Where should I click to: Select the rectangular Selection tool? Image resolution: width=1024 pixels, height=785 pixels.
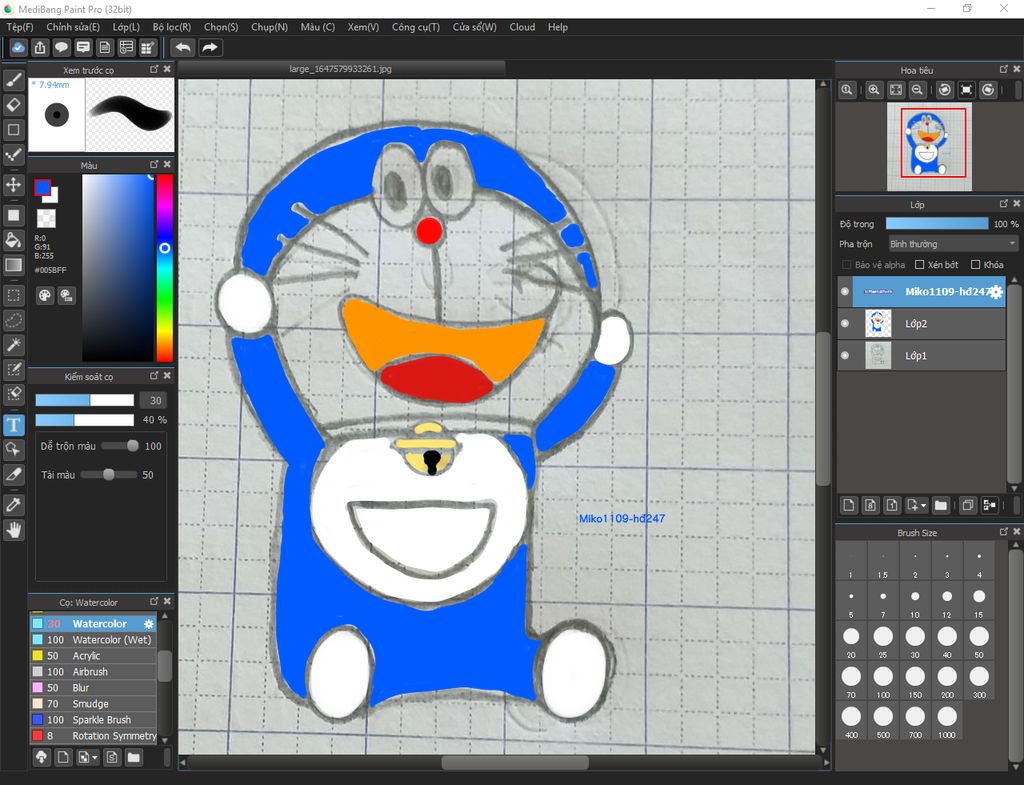tap(14, 295)
